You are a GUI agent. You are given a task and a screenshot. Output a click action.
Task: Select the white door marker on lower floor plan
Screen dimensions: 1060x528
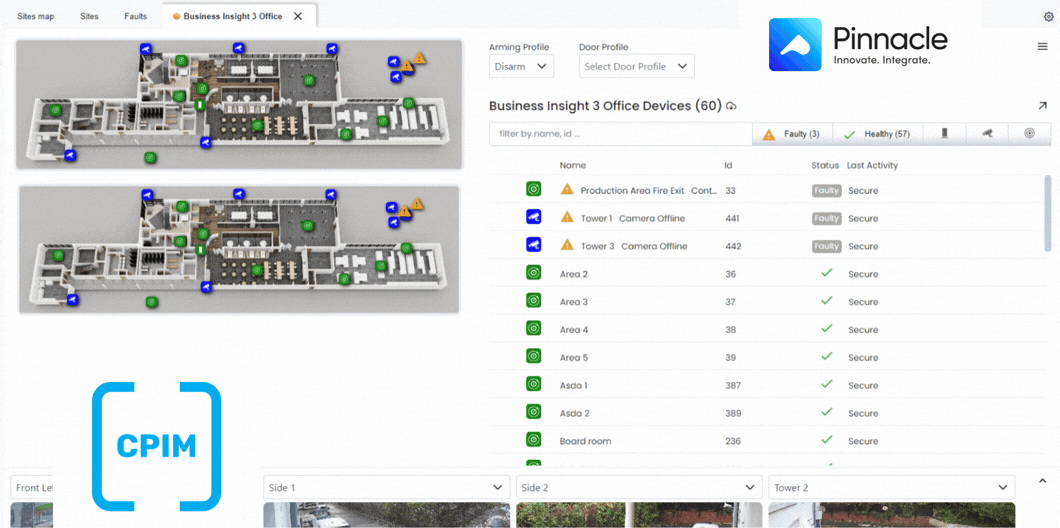tap(200, 250)
